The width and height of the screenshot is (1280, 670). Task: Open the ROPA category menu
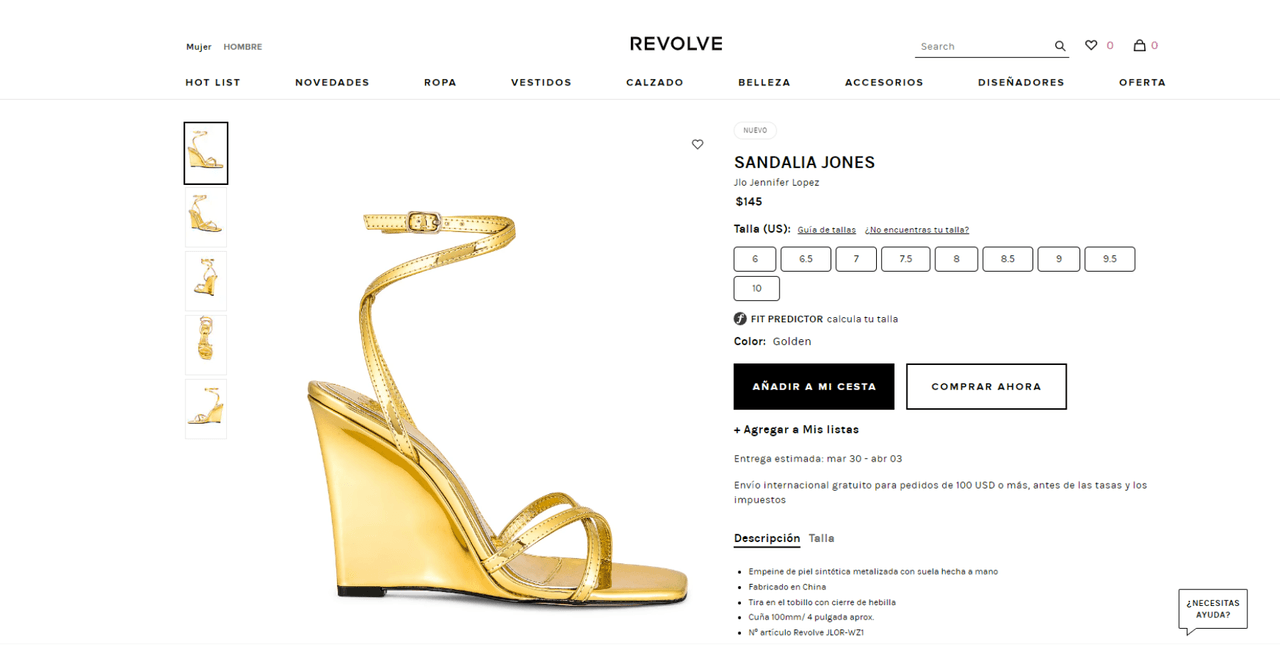point(440,82)
